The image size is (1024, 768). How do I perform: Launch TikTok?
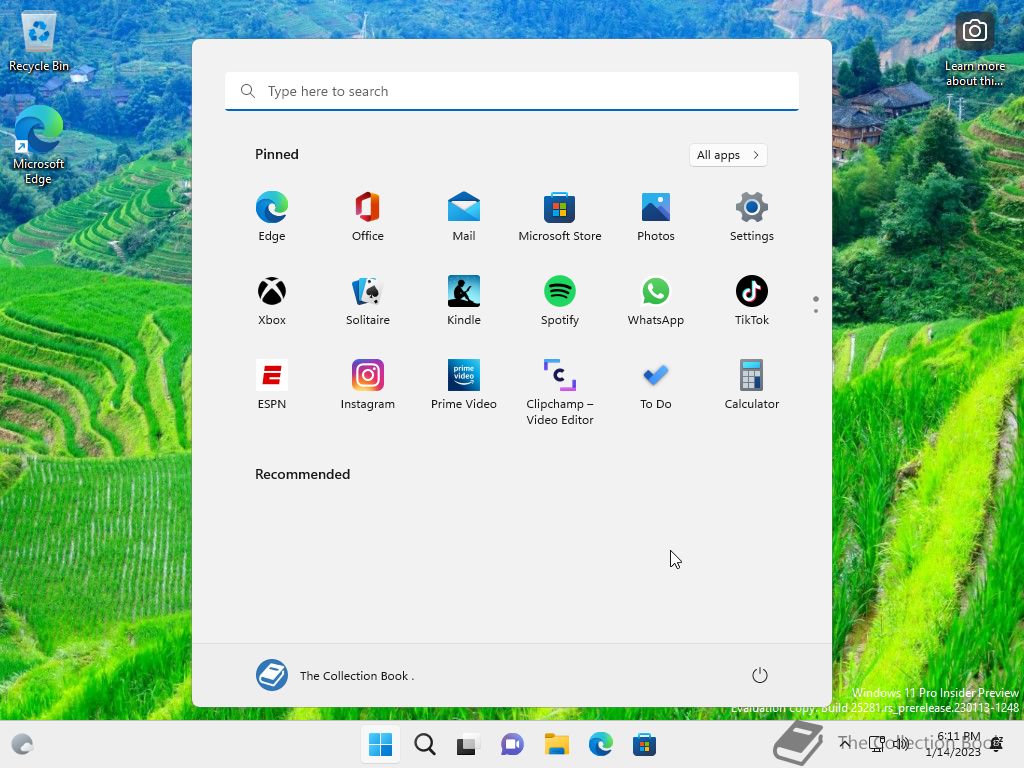point(752,301)
